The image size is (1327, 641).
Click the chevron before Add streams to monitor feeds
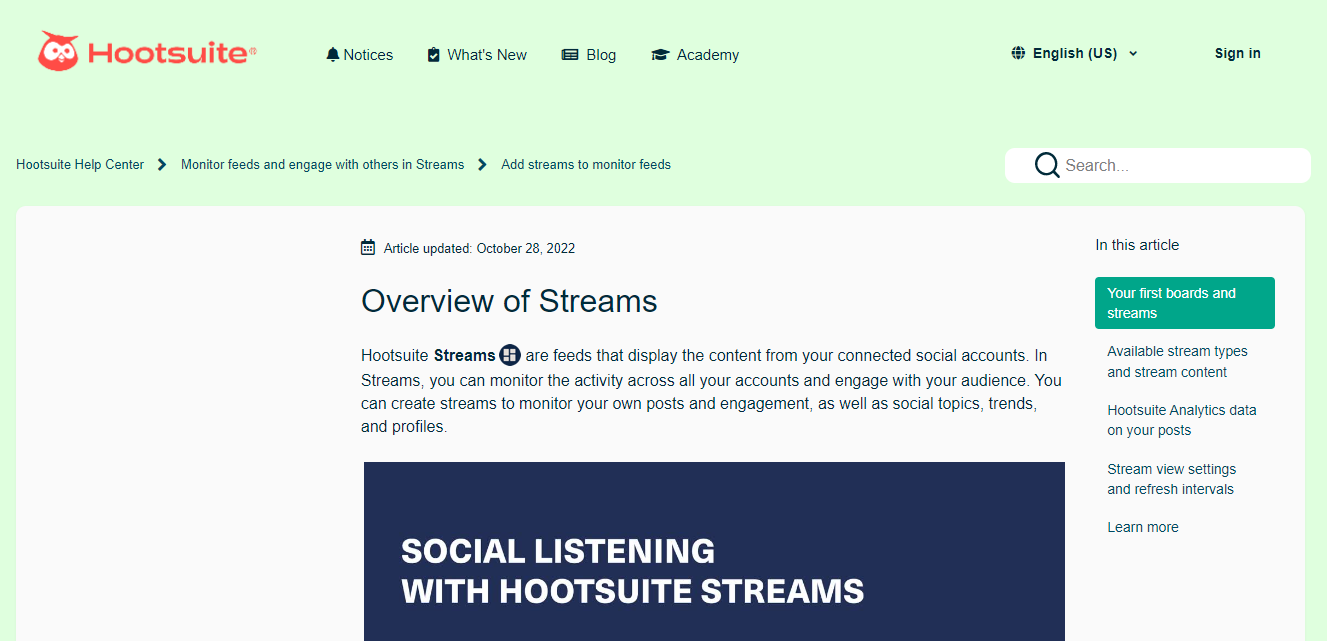tap(482, 165)
